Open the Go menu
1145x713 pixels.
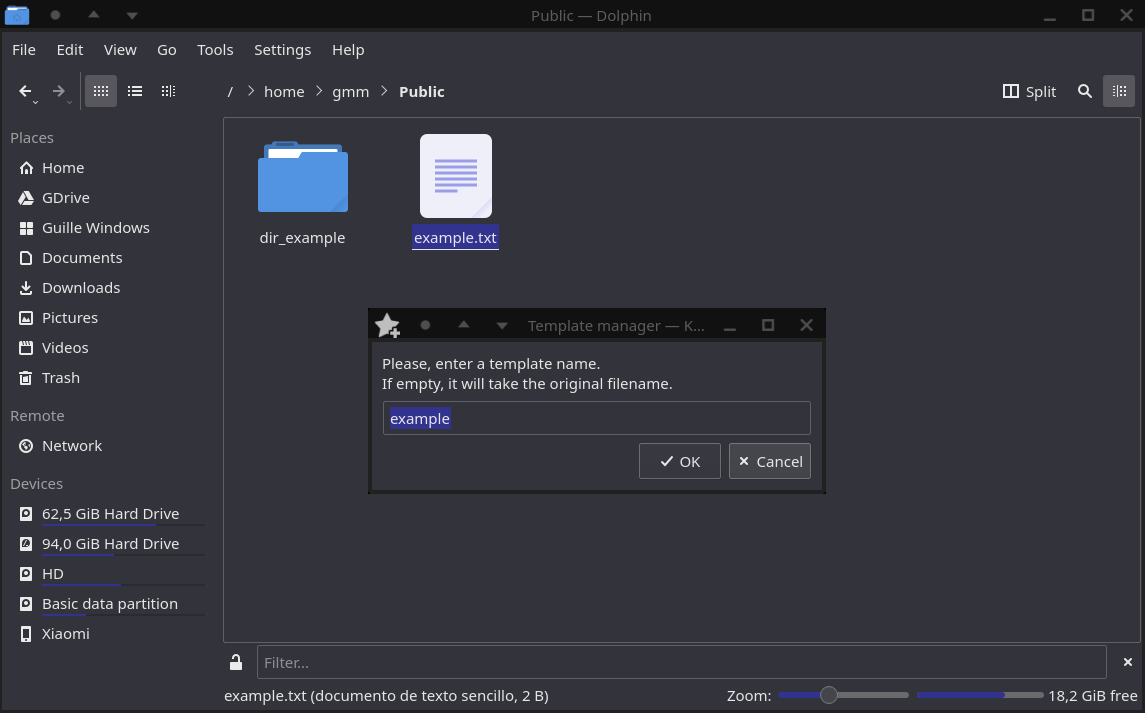pyautogui.click(x=166, y=50)
